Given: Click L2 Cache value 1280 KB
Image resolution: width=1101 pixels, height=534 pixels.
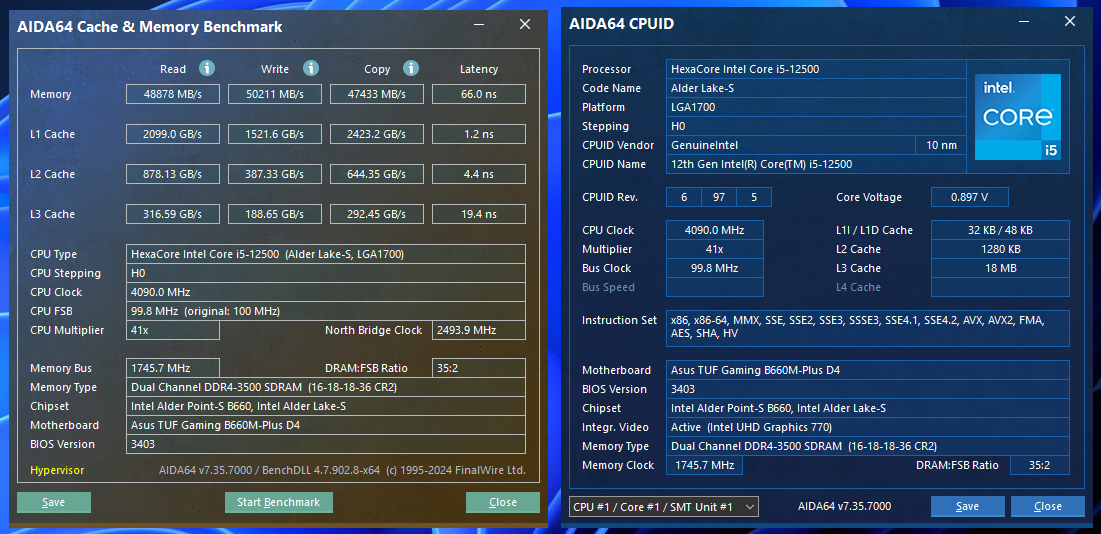Looking at the screenshot, I should click(1001, 249).
